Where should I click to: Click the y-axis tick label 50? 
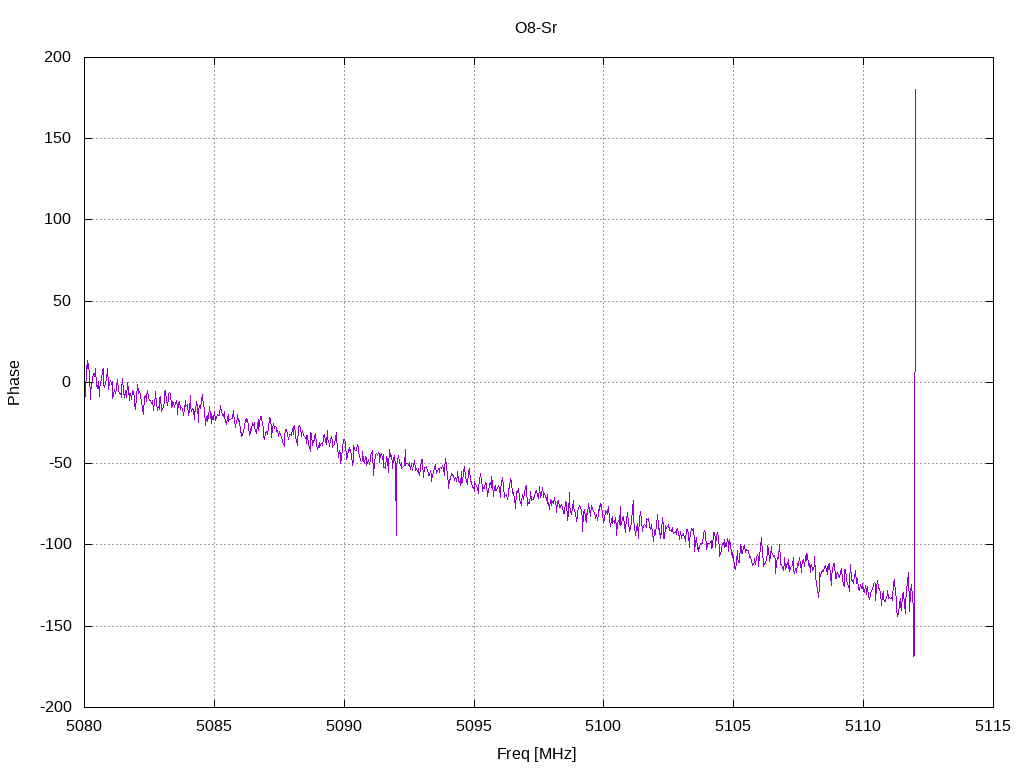tap(62, 300)
